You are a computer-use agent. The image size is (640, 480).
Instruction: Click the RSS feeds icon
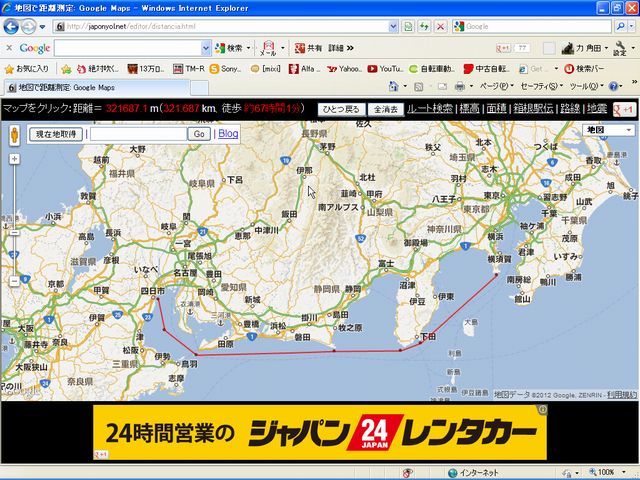418,87
